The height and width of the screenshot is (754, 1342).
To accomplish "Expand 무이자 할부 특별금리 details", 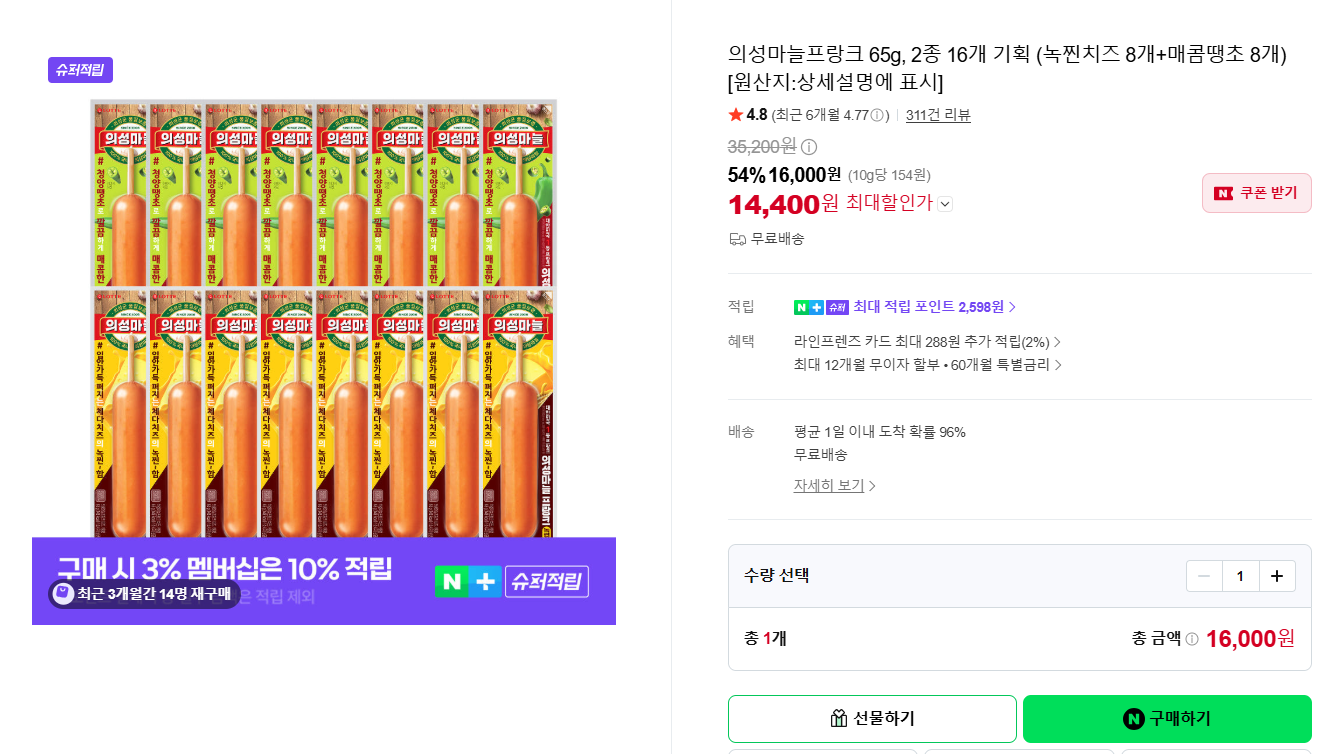I will (x=928, y=365).
